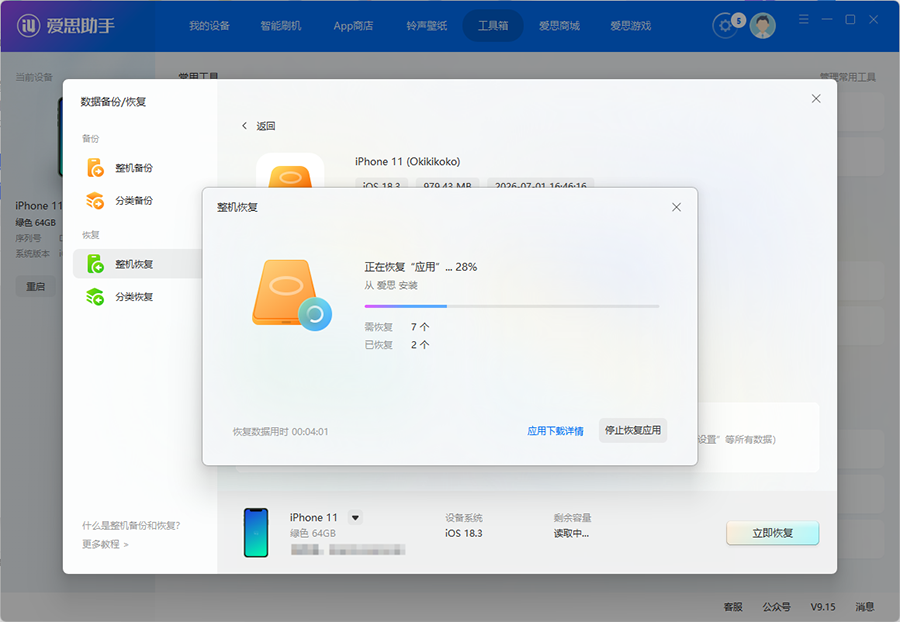Click the 恢复数据用时 00:04:01 timer text

tap(280, 431)
